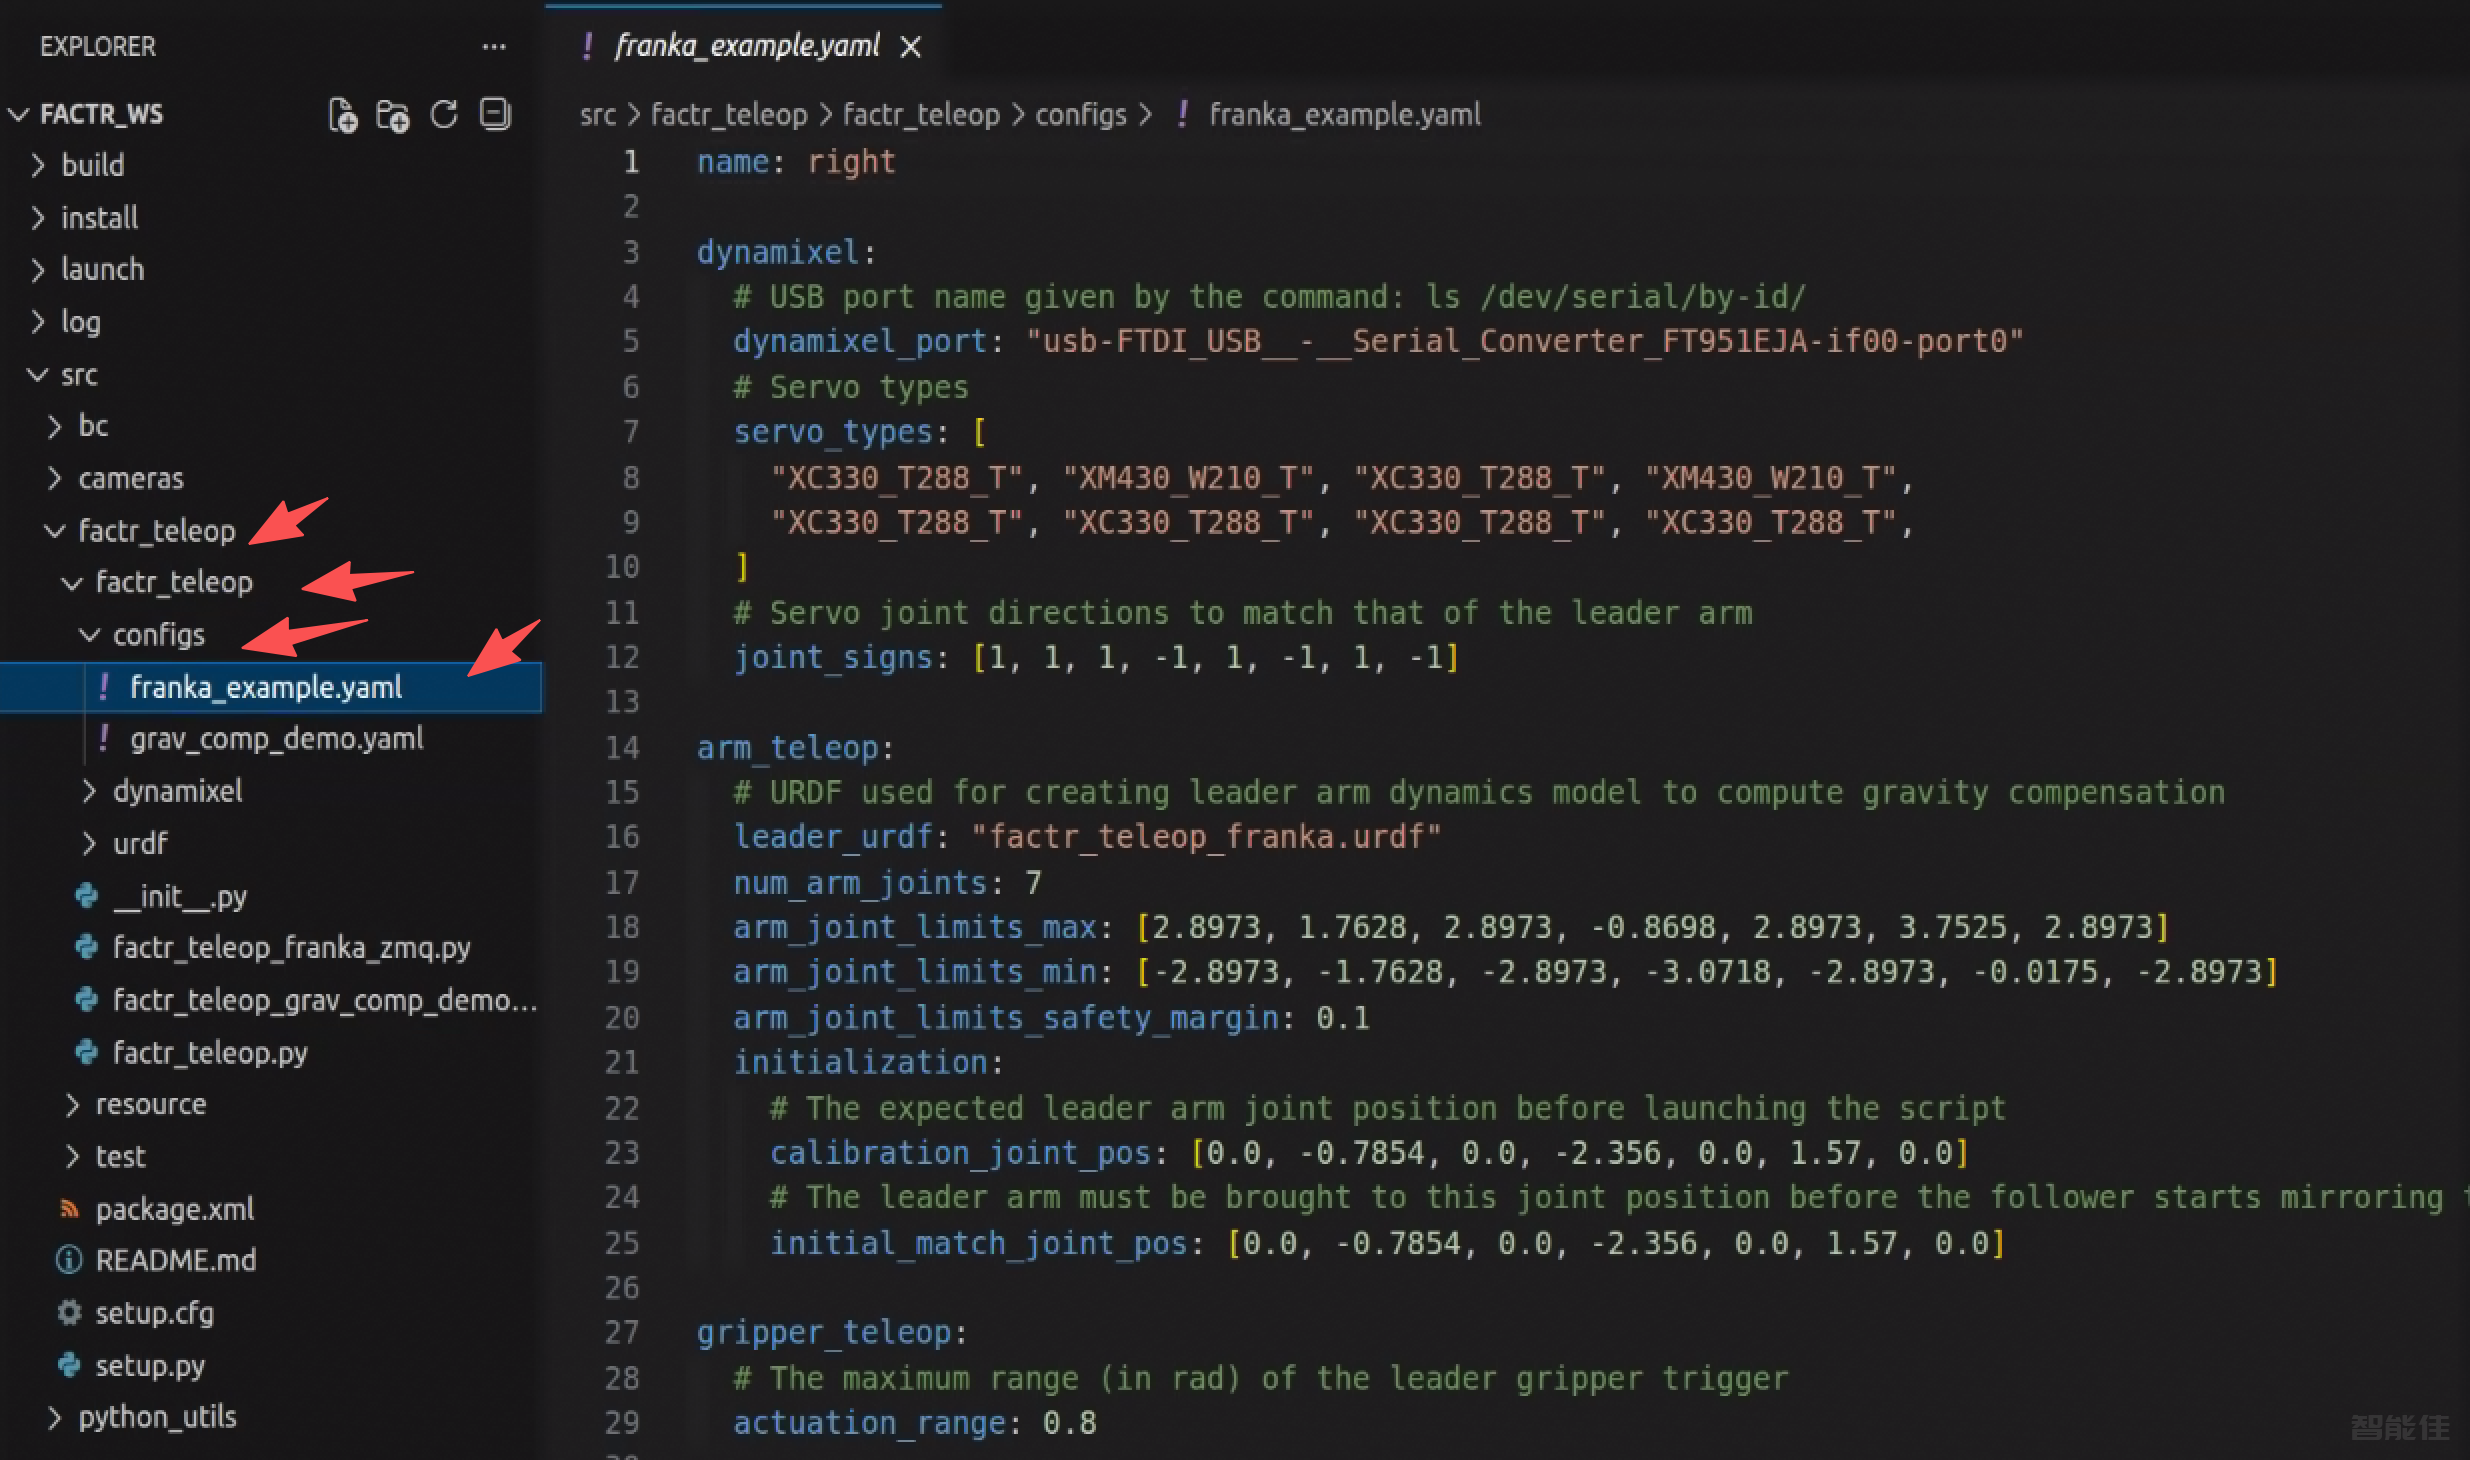Viewport: 2470px width, 1460px height.
Task: Open grav_comp_demo.yaml in the file tree
Action: tap(276, 739)
